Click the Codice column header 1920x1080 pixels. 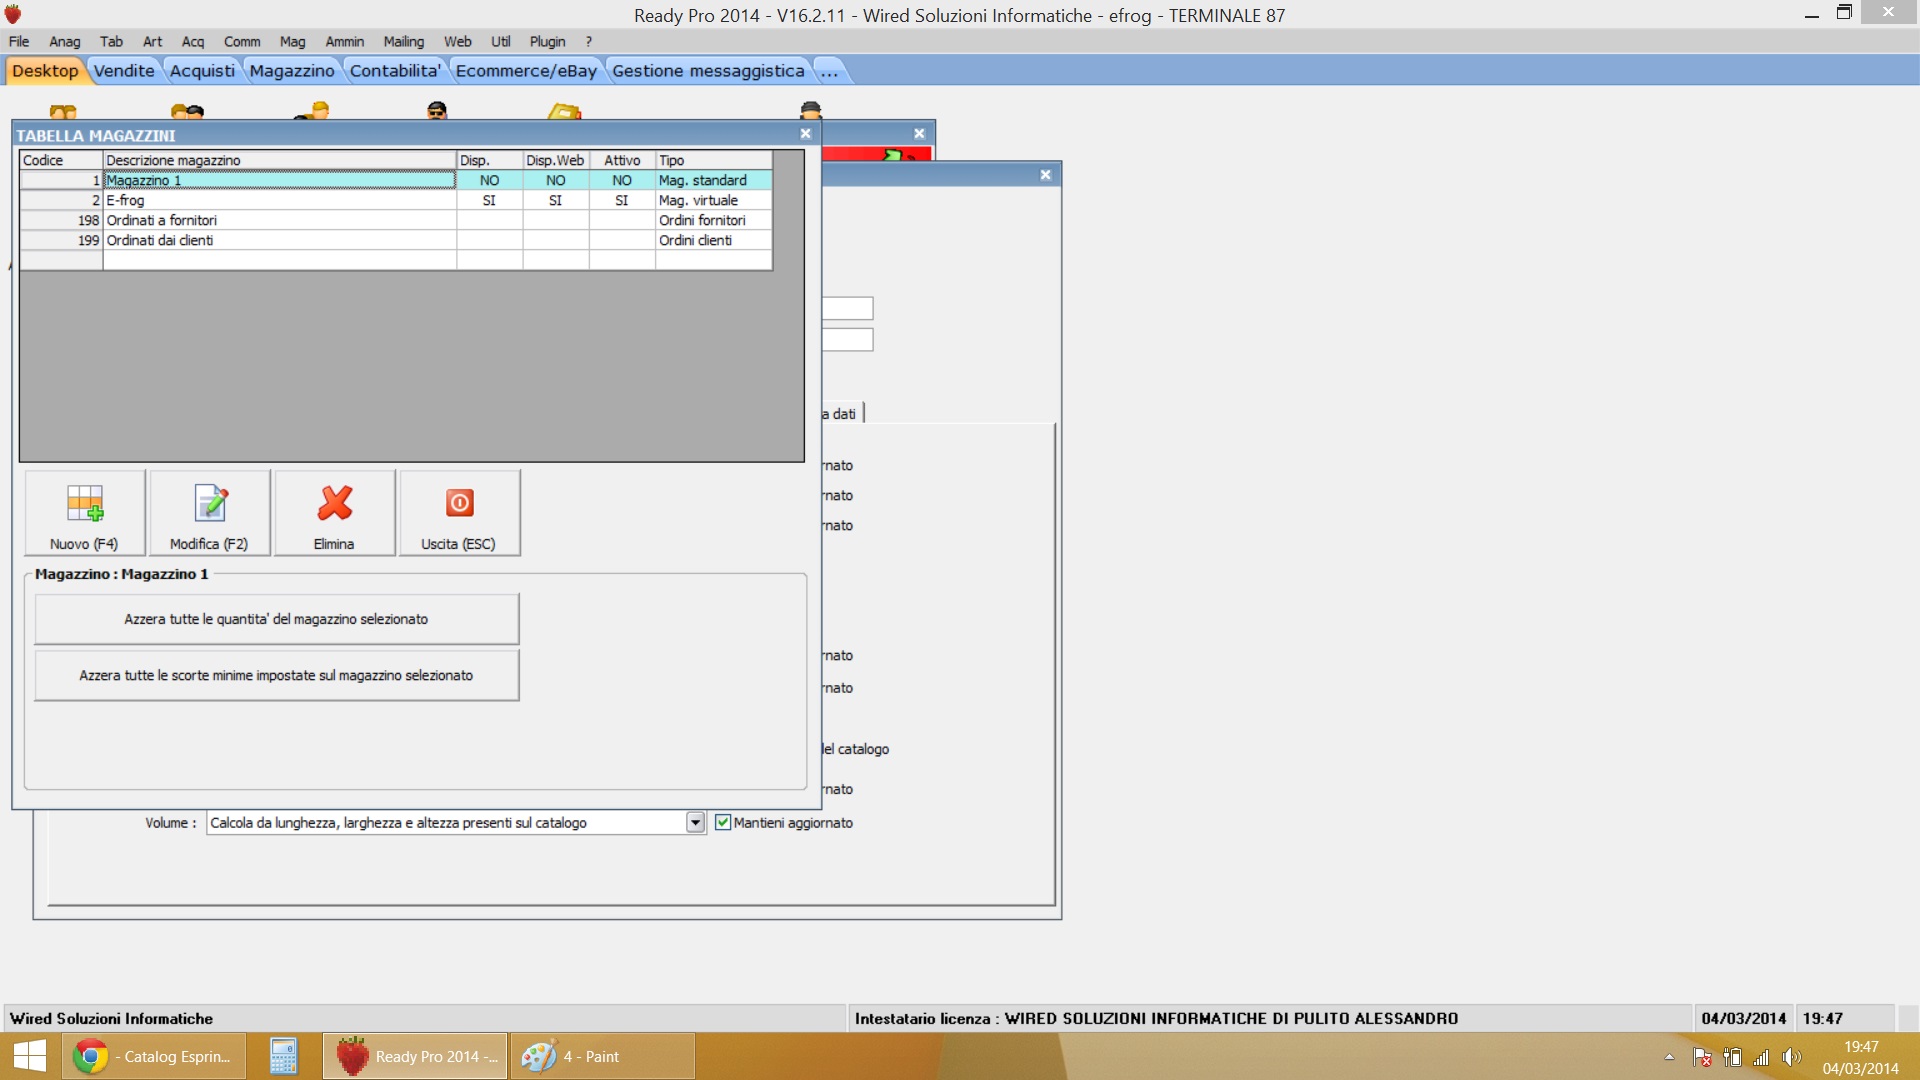(x=61, y=160)
